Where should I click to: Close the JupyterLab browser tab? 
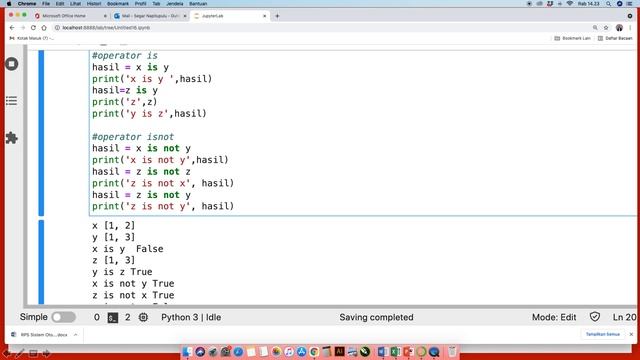pyautogui.click(x=264, y=16)
